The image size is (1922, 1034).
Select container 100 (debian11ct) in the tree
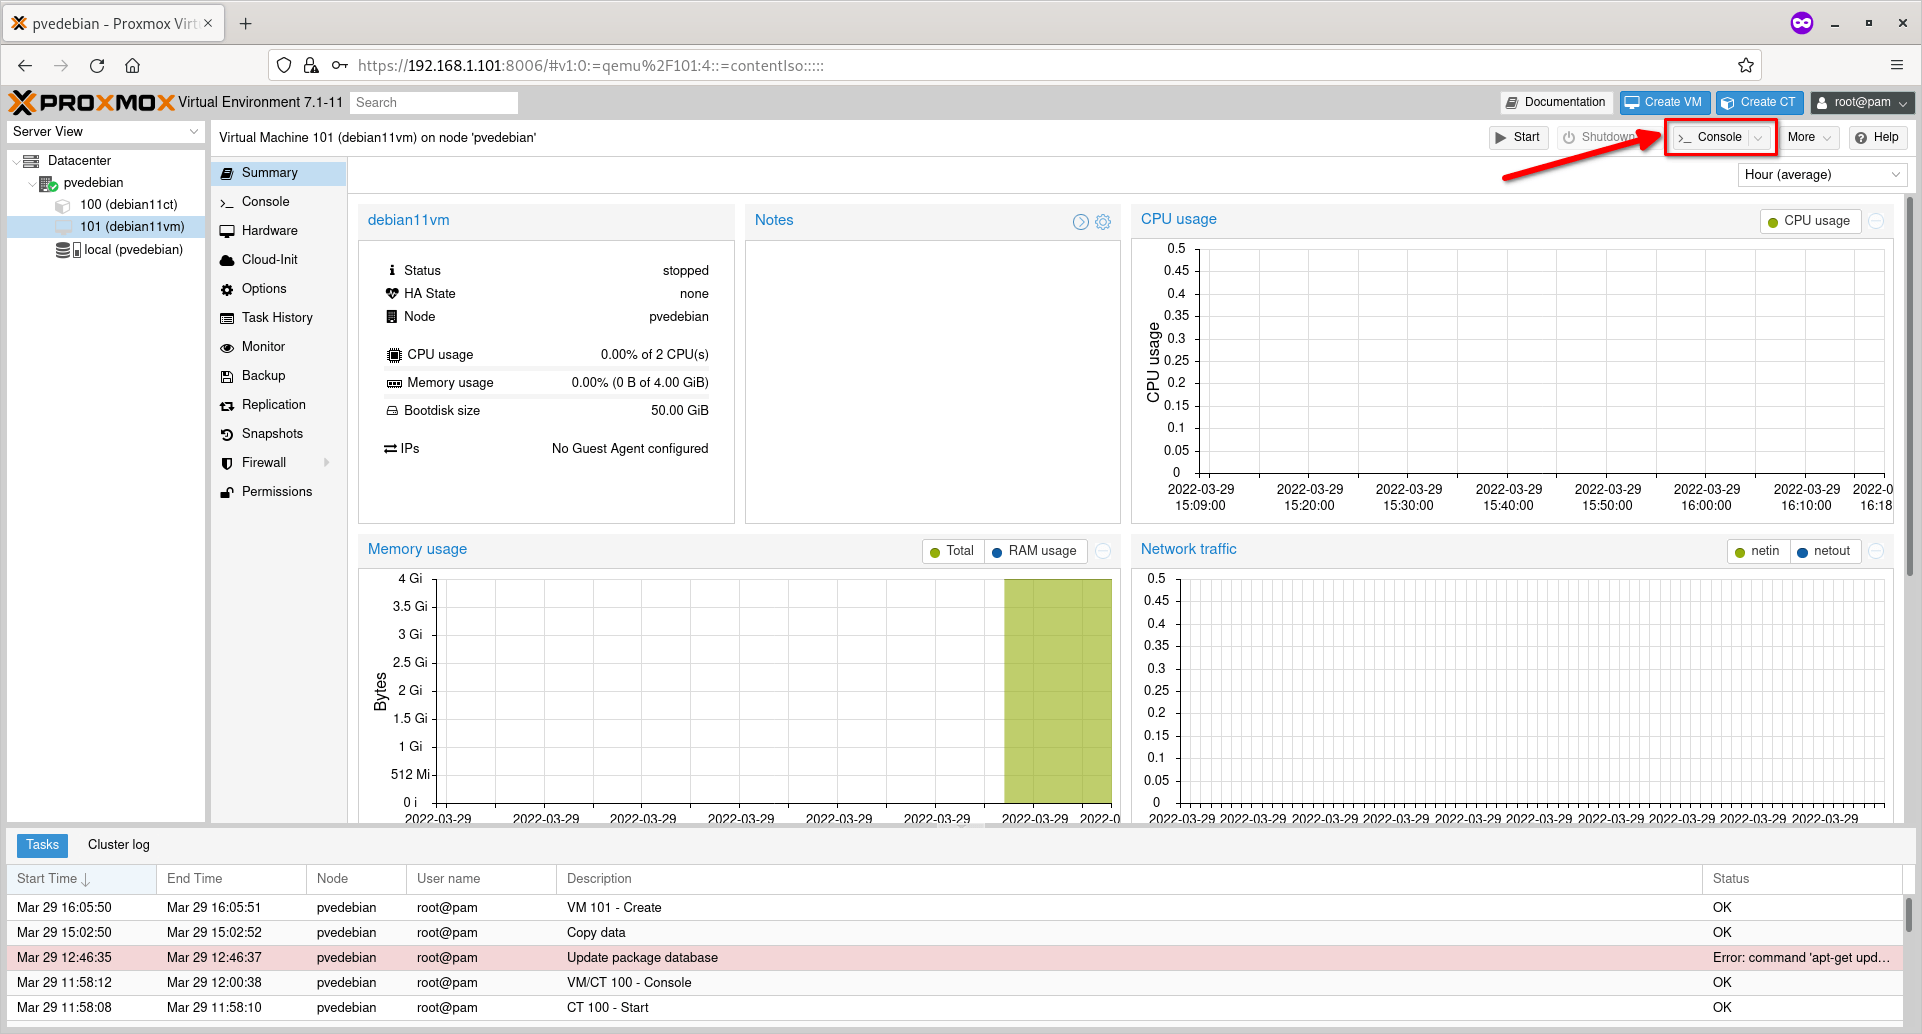tap(128, 205)
